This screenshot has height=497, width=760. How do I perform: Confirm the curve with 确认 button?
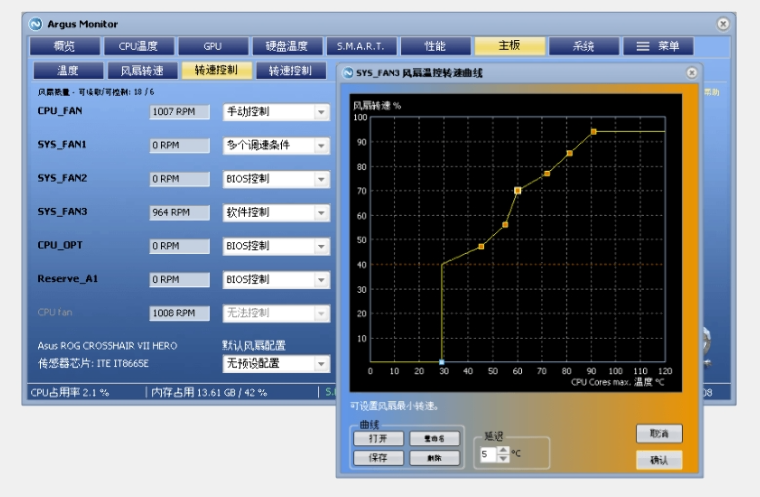pyautogui.click(x=659, y=460)
